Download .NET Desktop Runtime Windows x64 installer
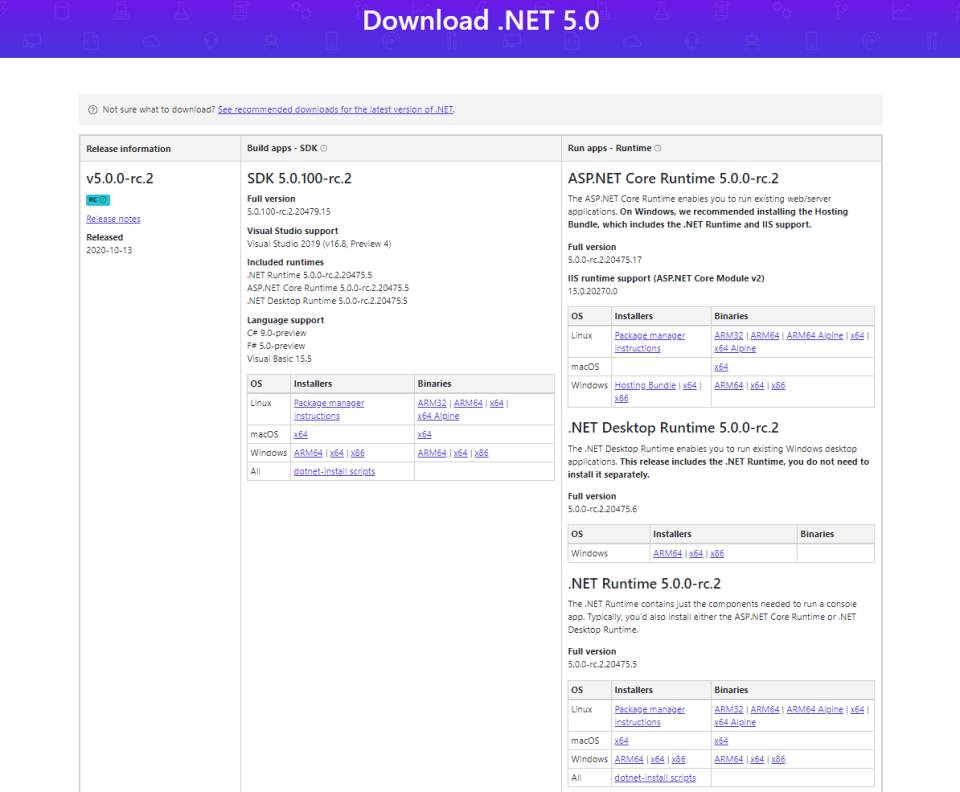The width and height of the screenshot is (960, 792). click(696, 553)
